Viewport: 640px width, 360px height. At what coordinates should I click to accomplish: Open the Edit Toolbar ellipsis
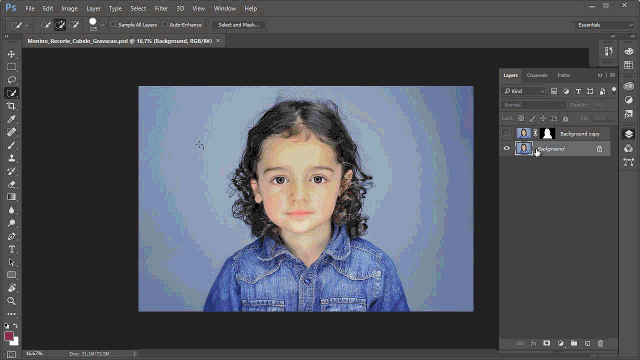click(x=11, y=314)
